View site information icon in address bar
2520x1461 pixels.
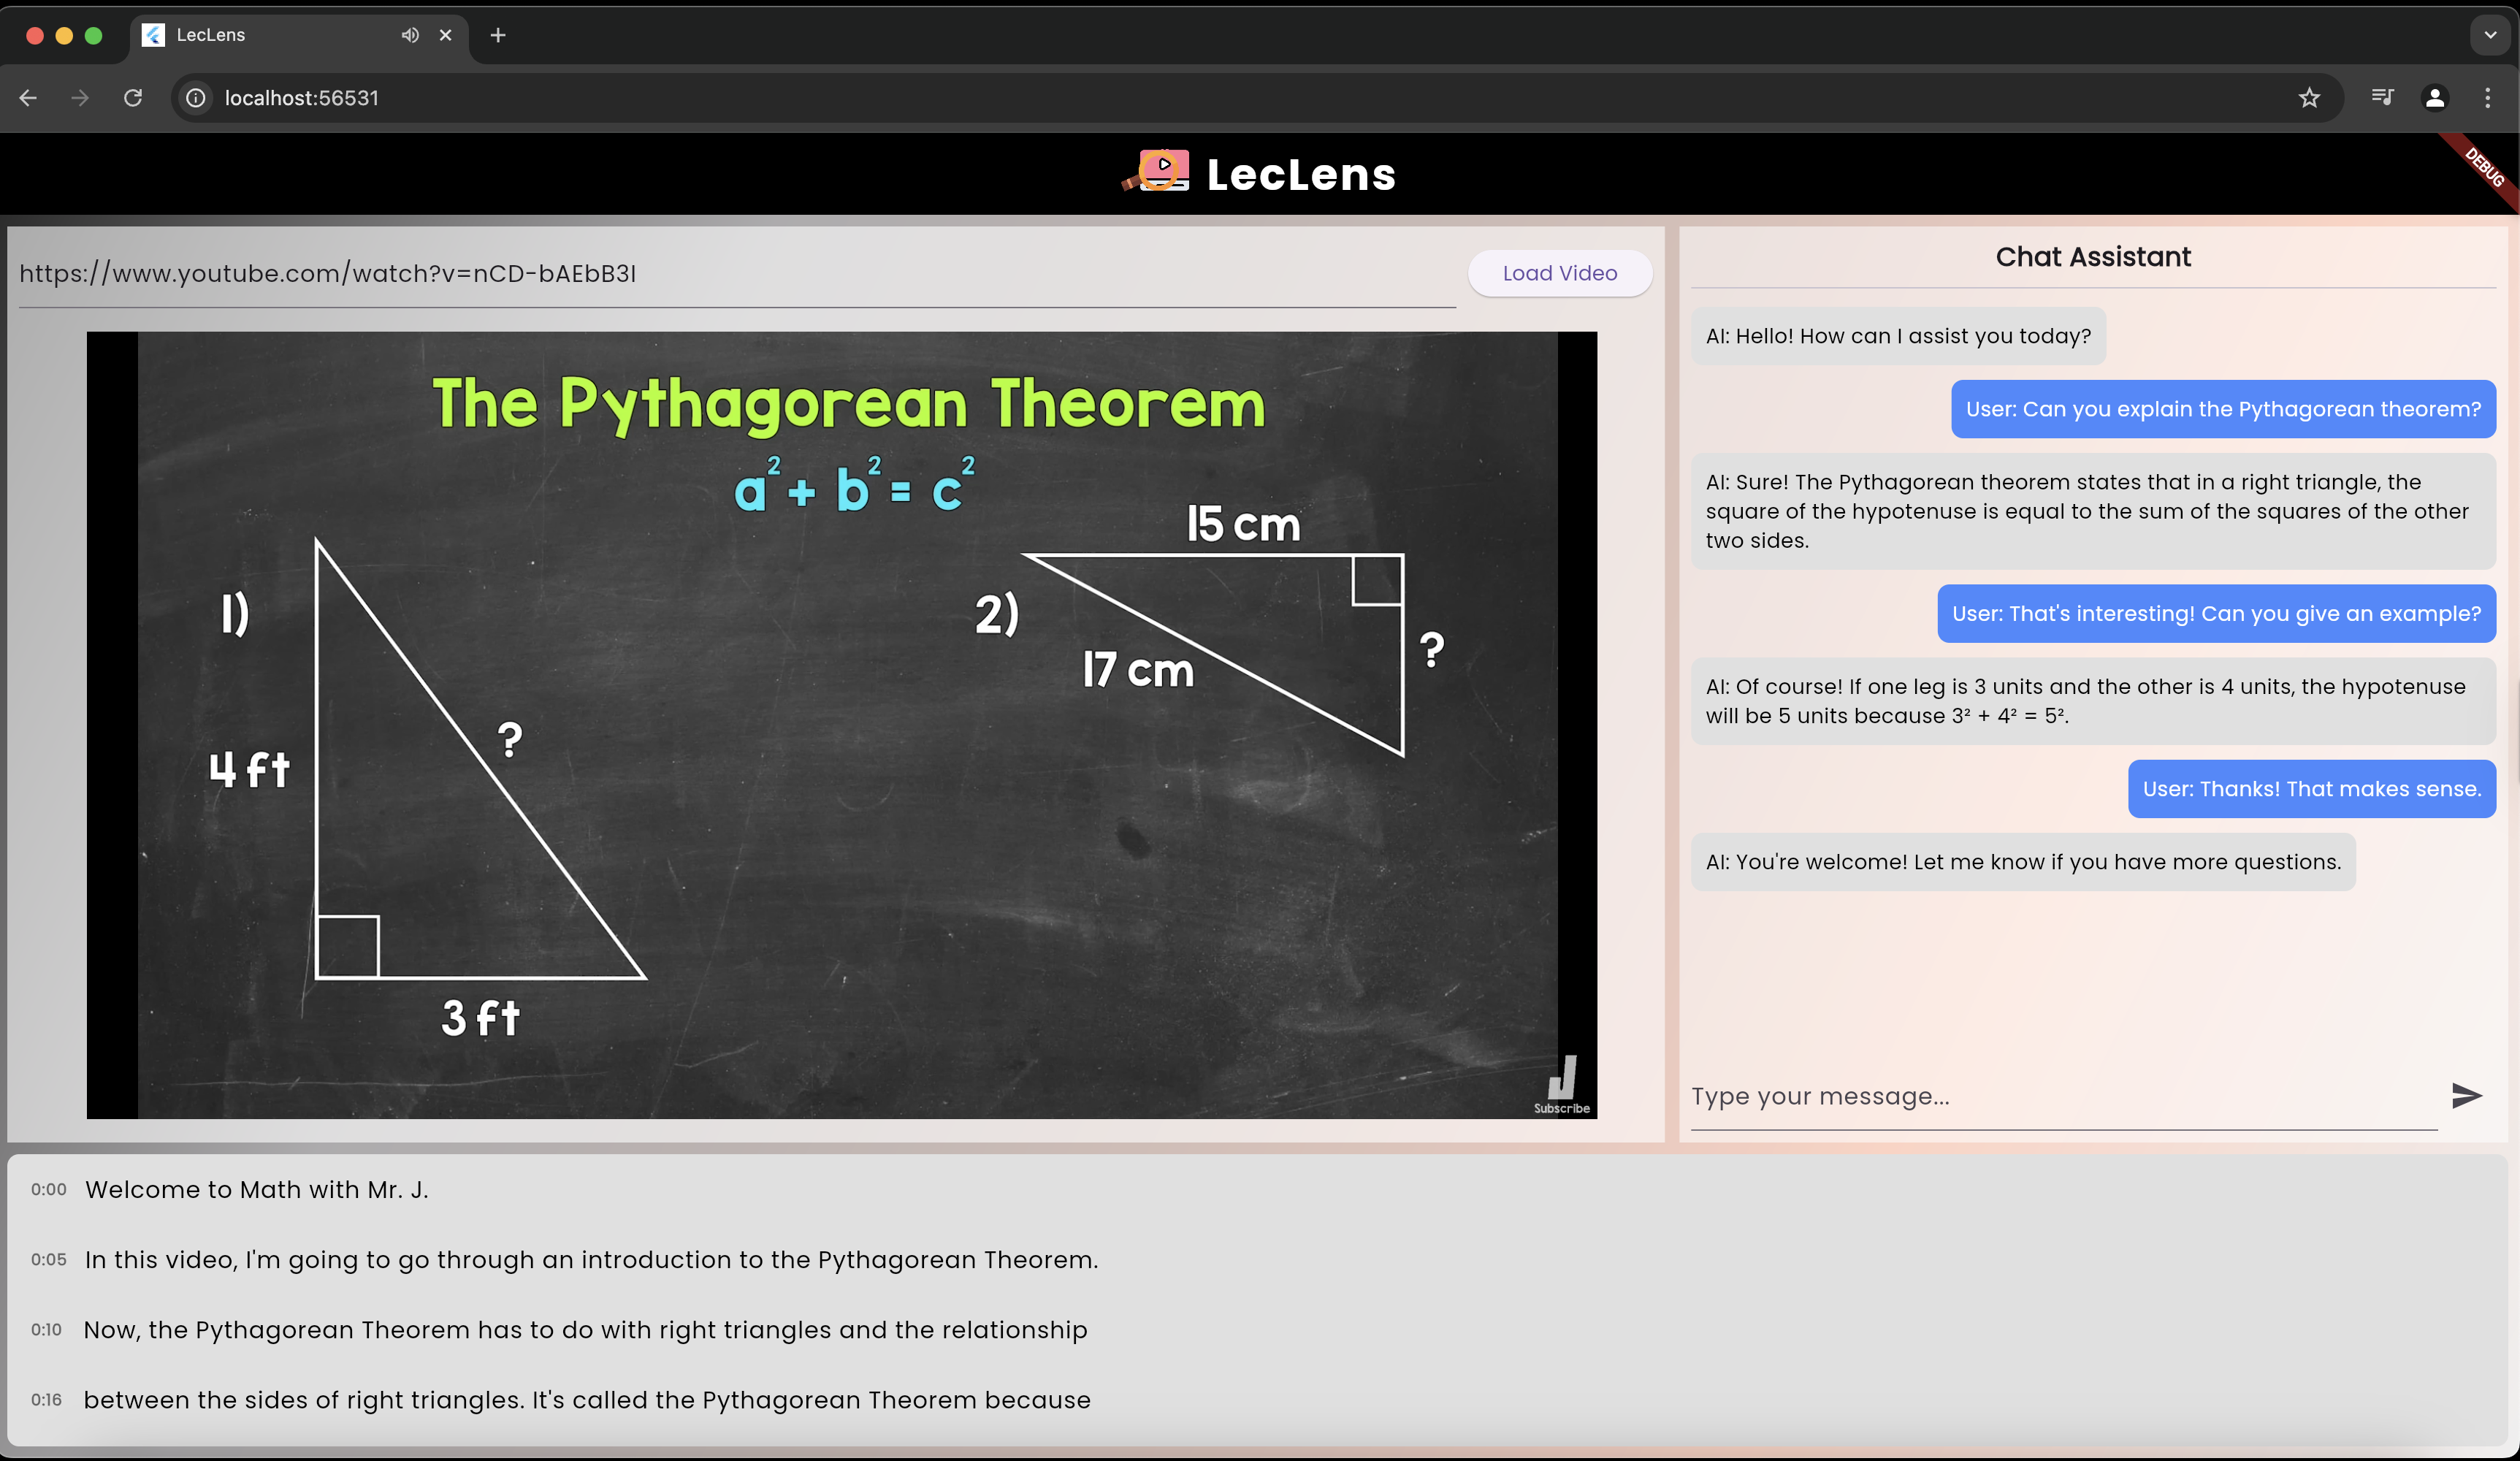point(197,98)
